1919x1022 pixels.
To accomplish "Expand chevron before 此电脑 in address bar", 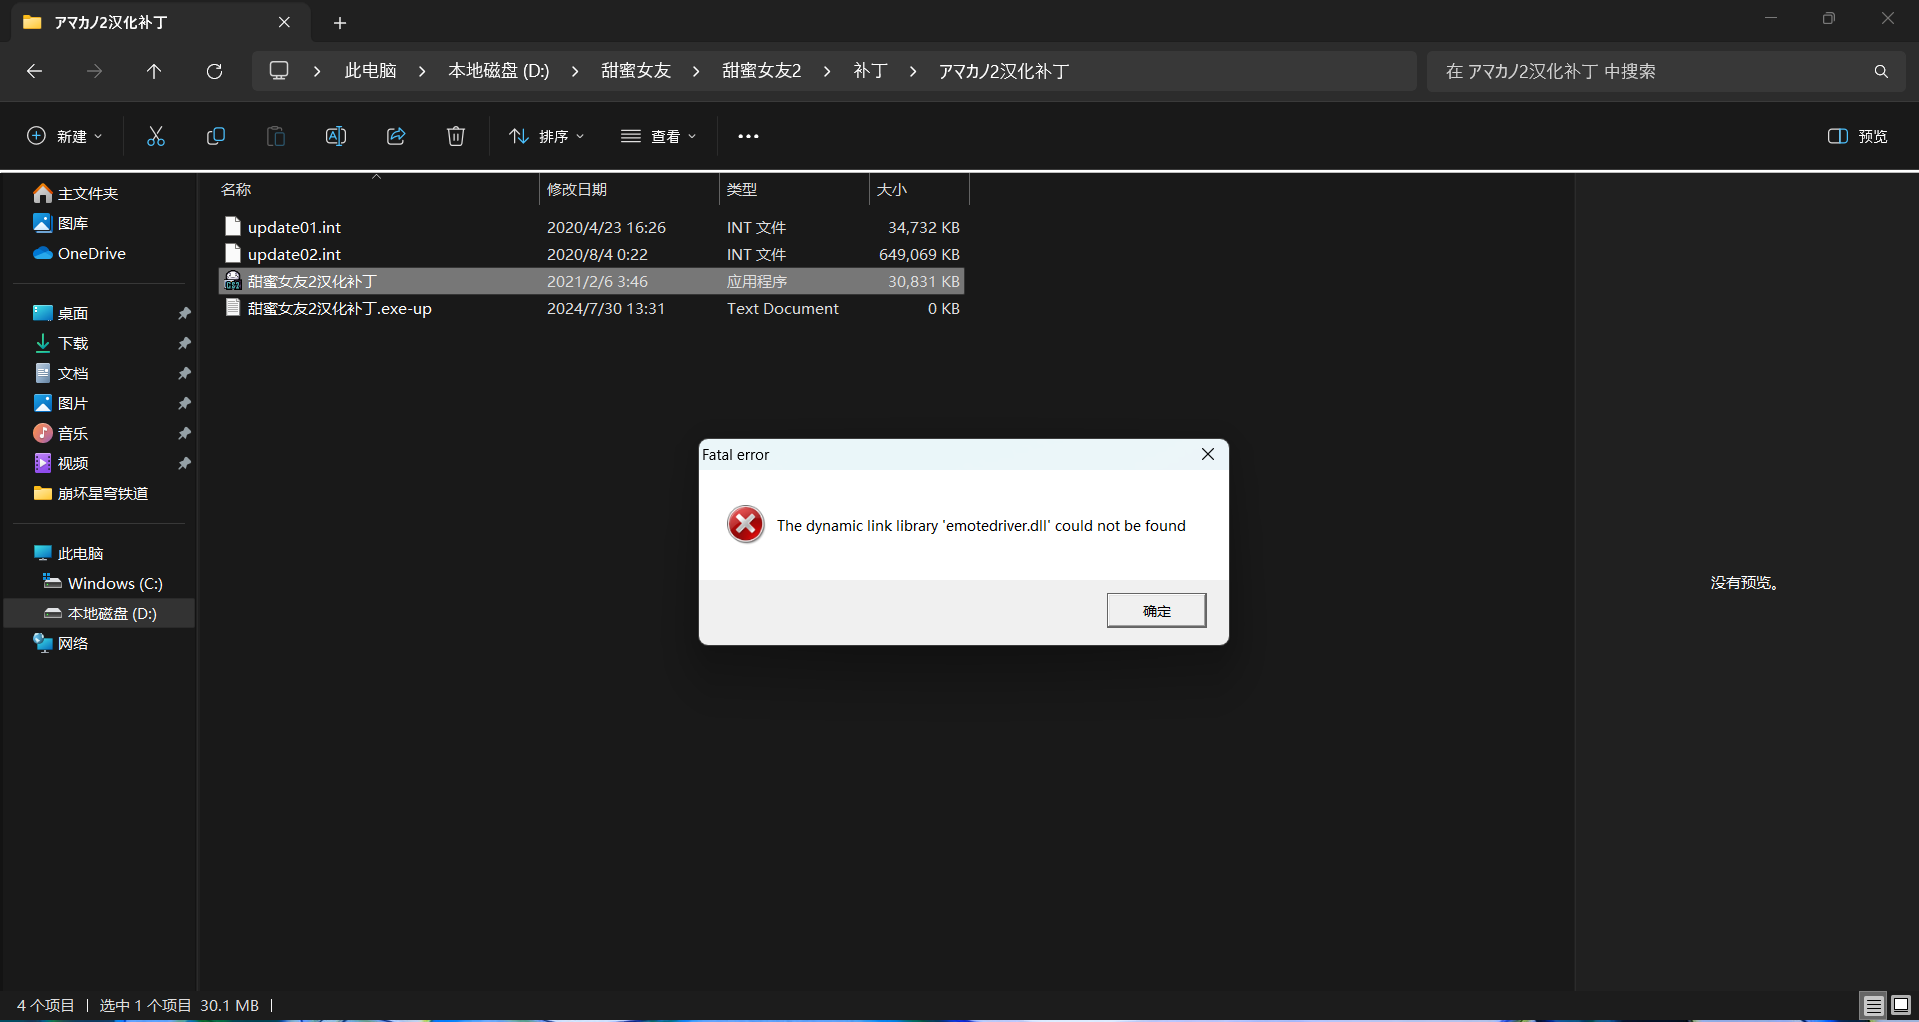I will [317, 71].
